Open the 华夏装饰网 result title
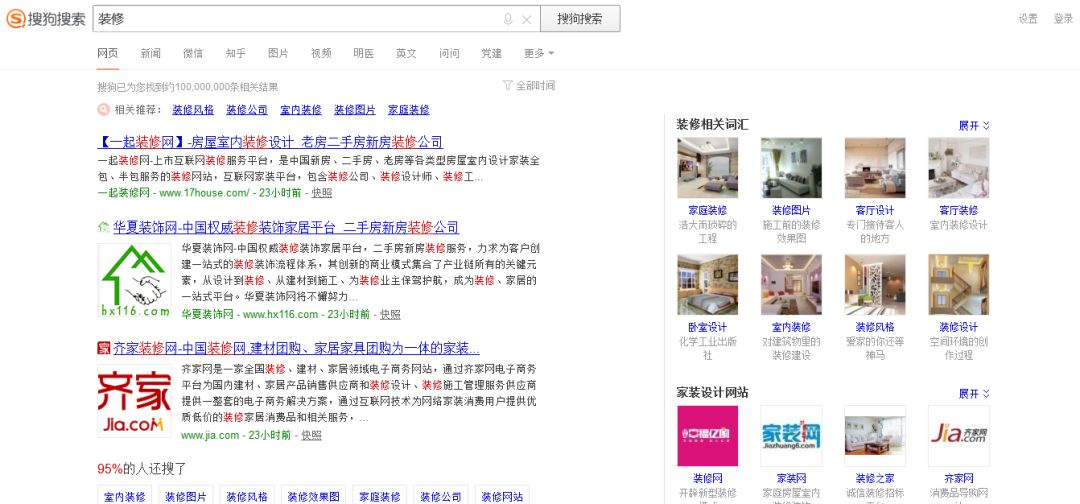This screenshot has height=504, width=1080. point(286,227)
